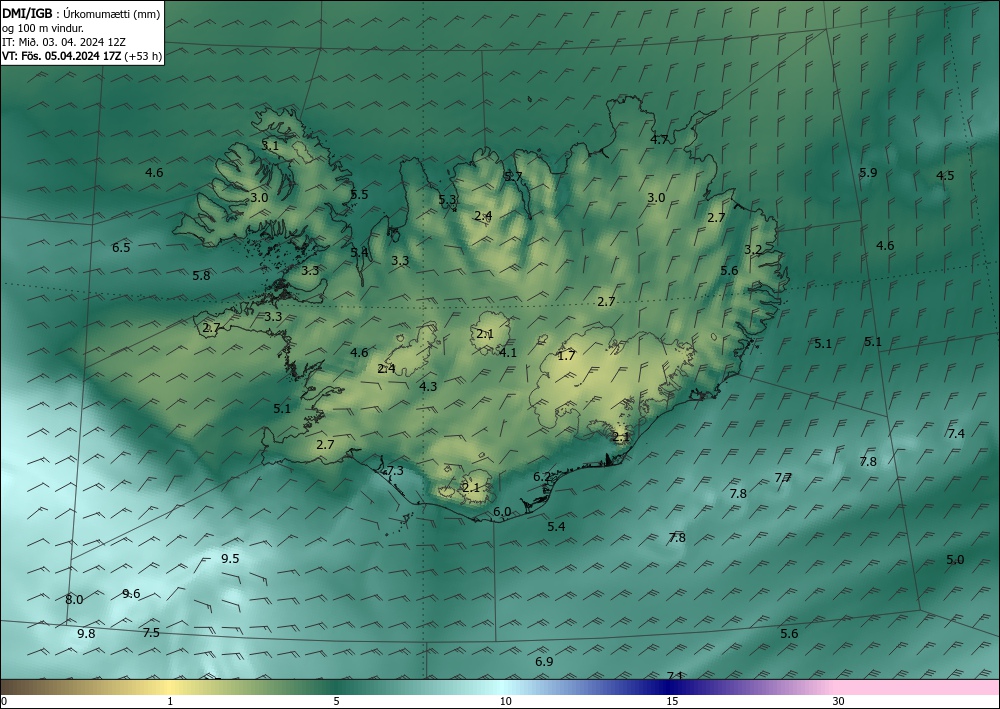
Task: Click the south coast value 7.3
Action: [x=395, y=471]
